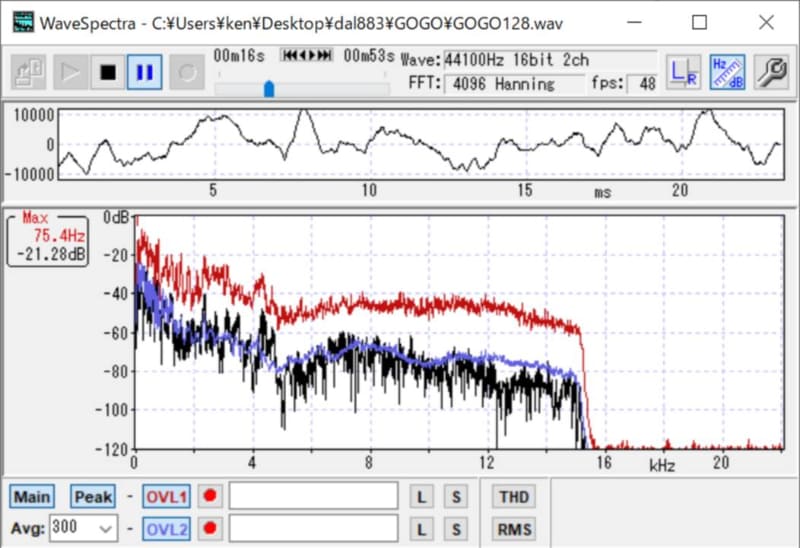Click the red record dot beside OVL2
The height and width of the screenshot is (548, 800).
tap(210, 529)
